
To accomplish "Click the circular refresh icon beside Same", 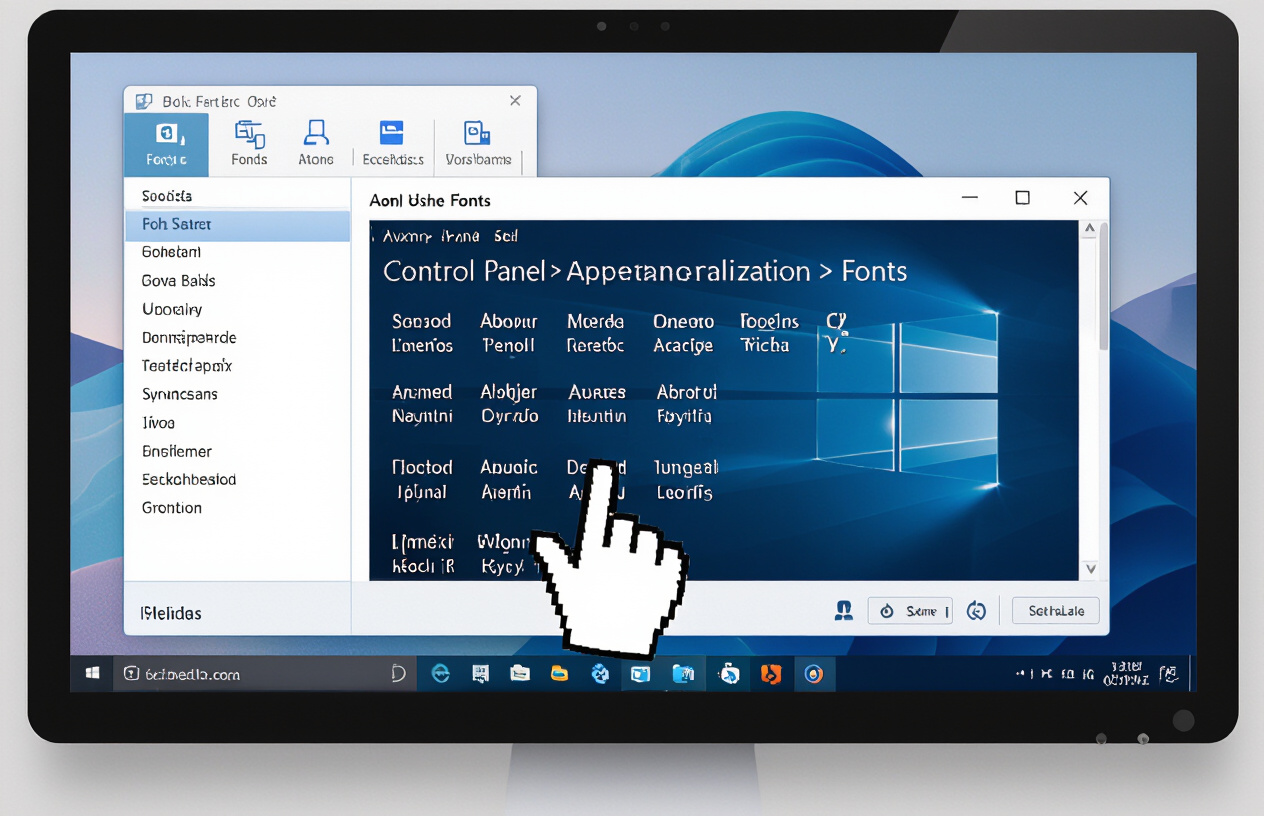I will click(x=977, y=611).
